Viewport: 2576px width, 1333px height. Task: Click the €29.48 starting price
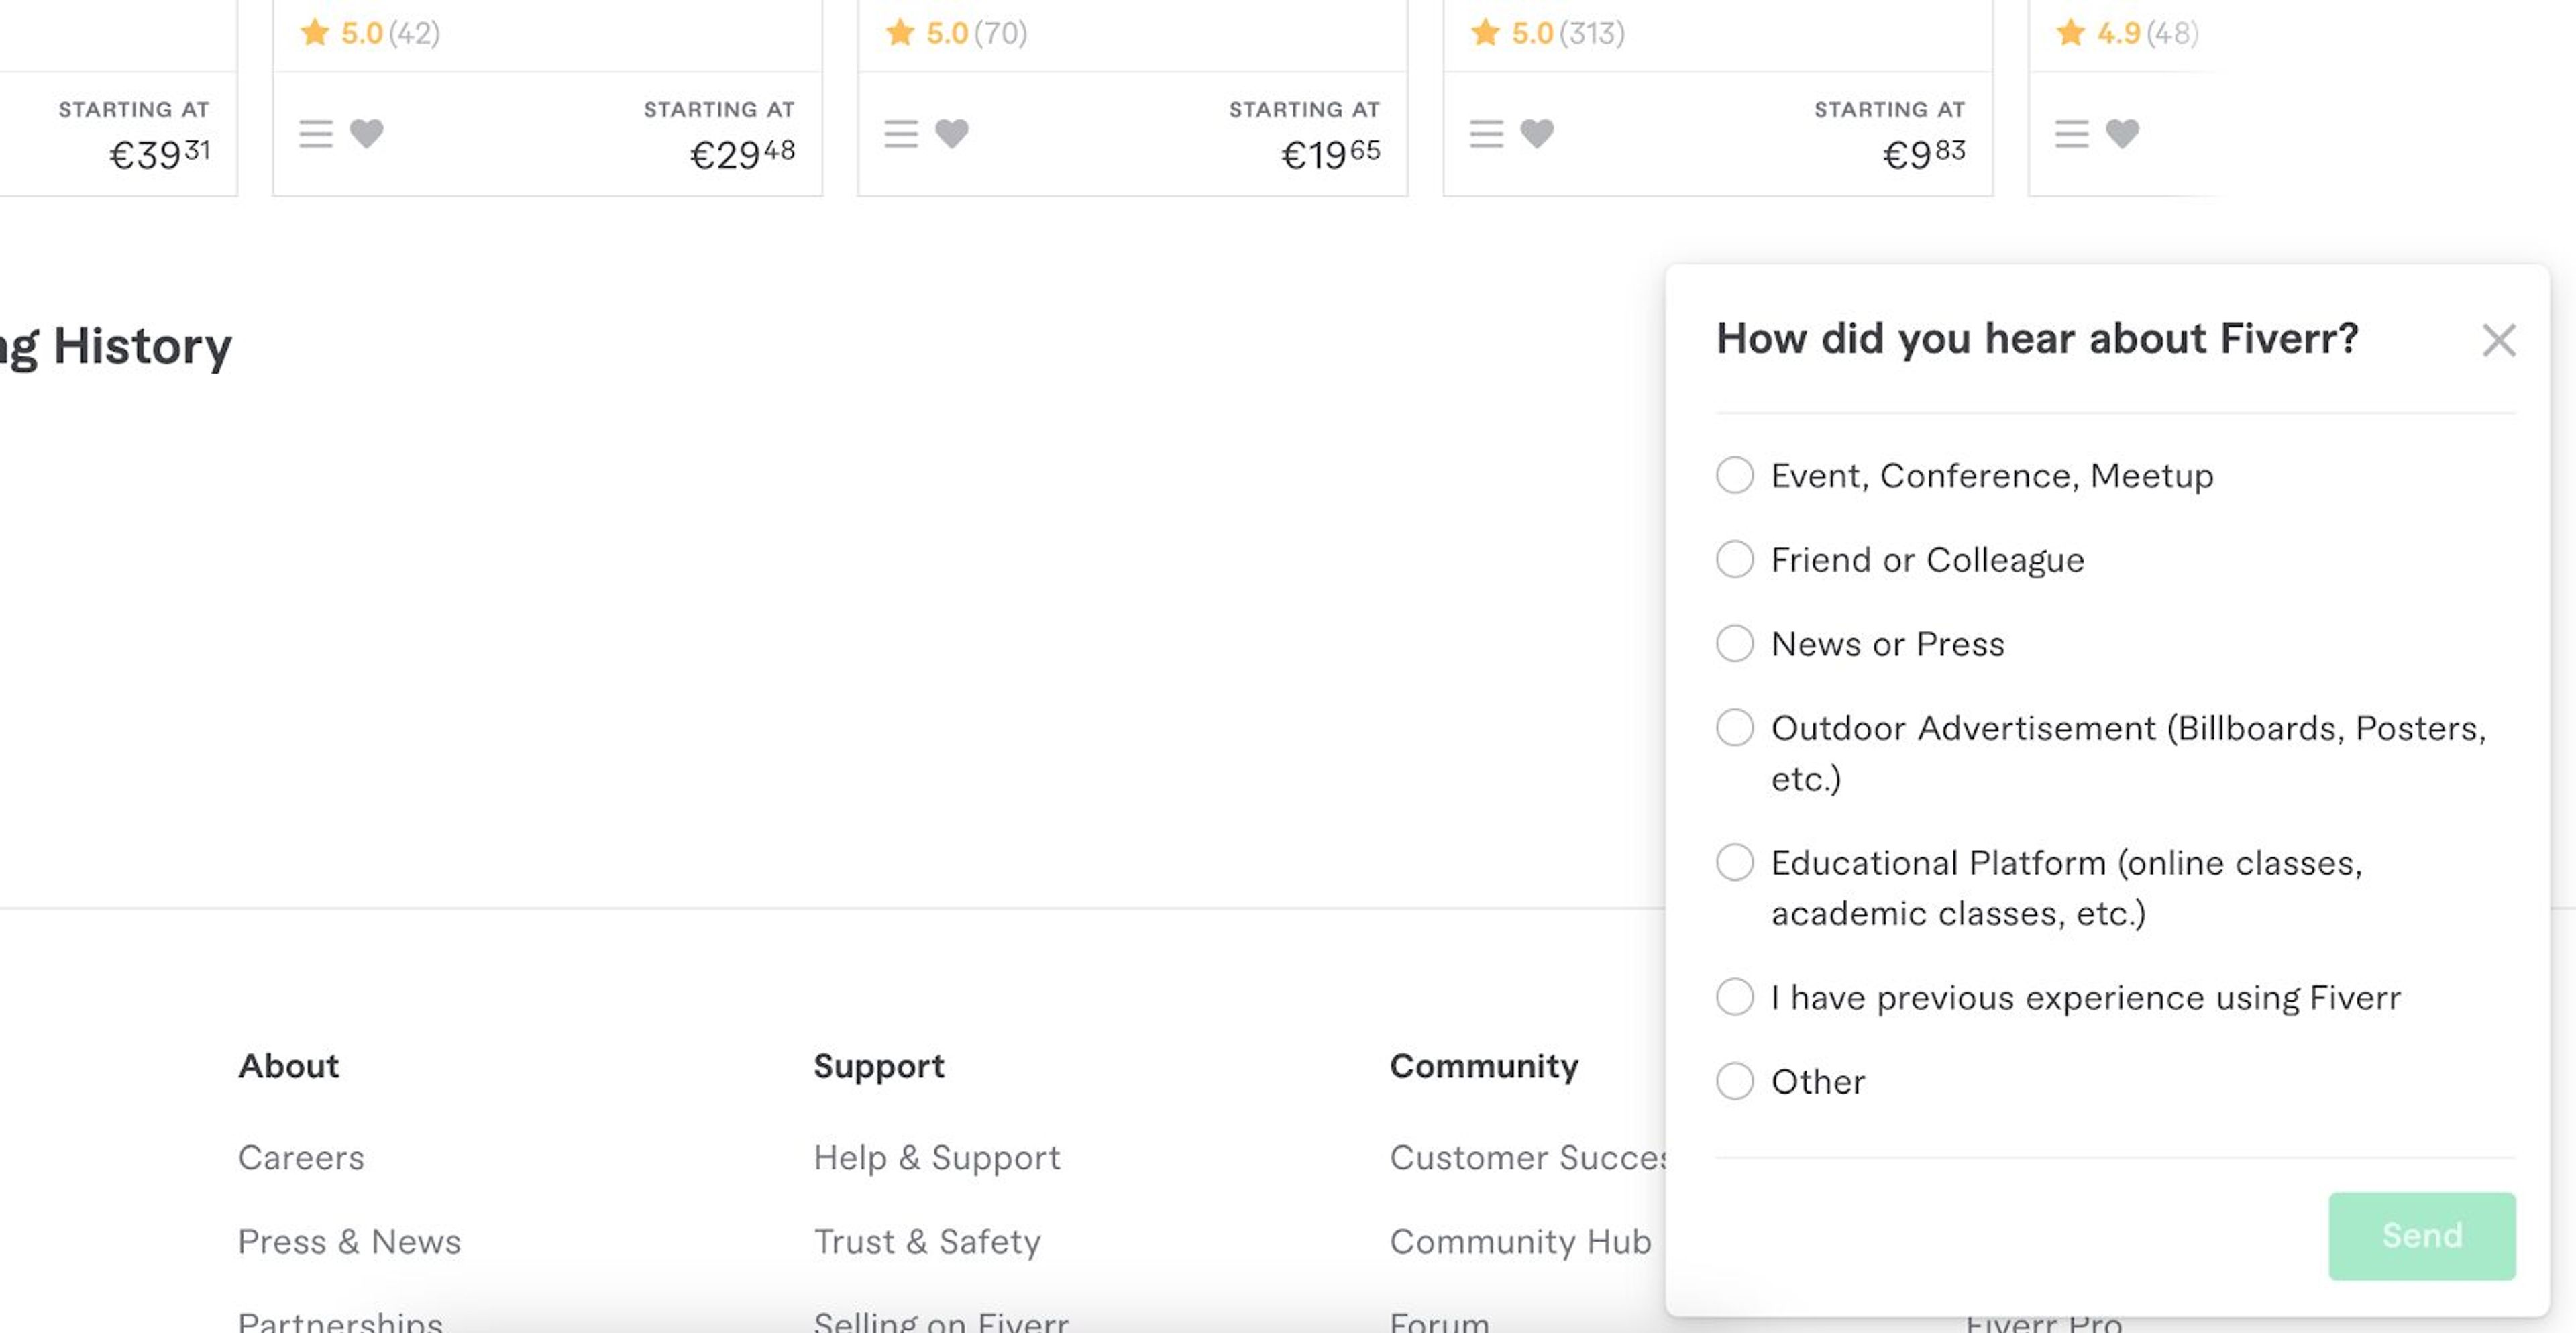[x=742, y=154]
